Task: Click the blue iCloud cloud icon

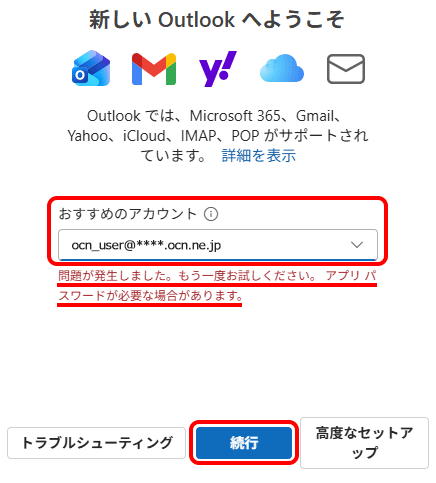Action: pos(282,68)
